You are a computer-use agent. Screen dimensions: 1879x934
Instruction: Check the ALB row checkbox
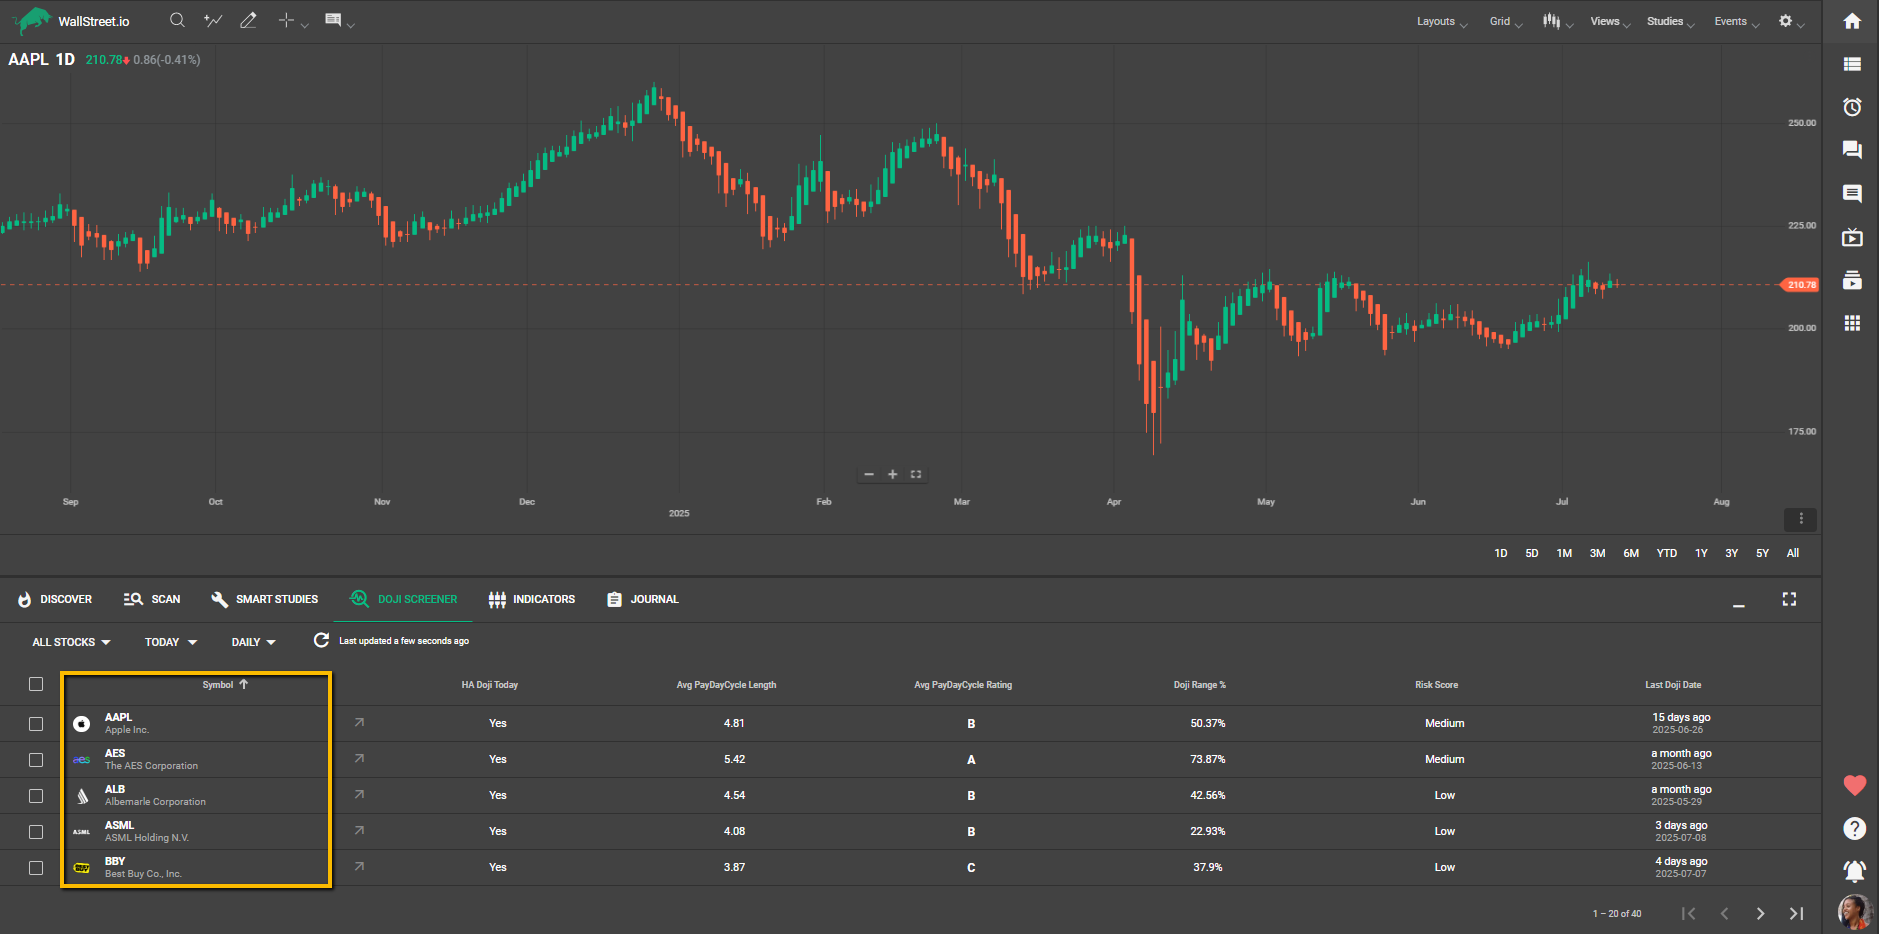tap(36, 795)
